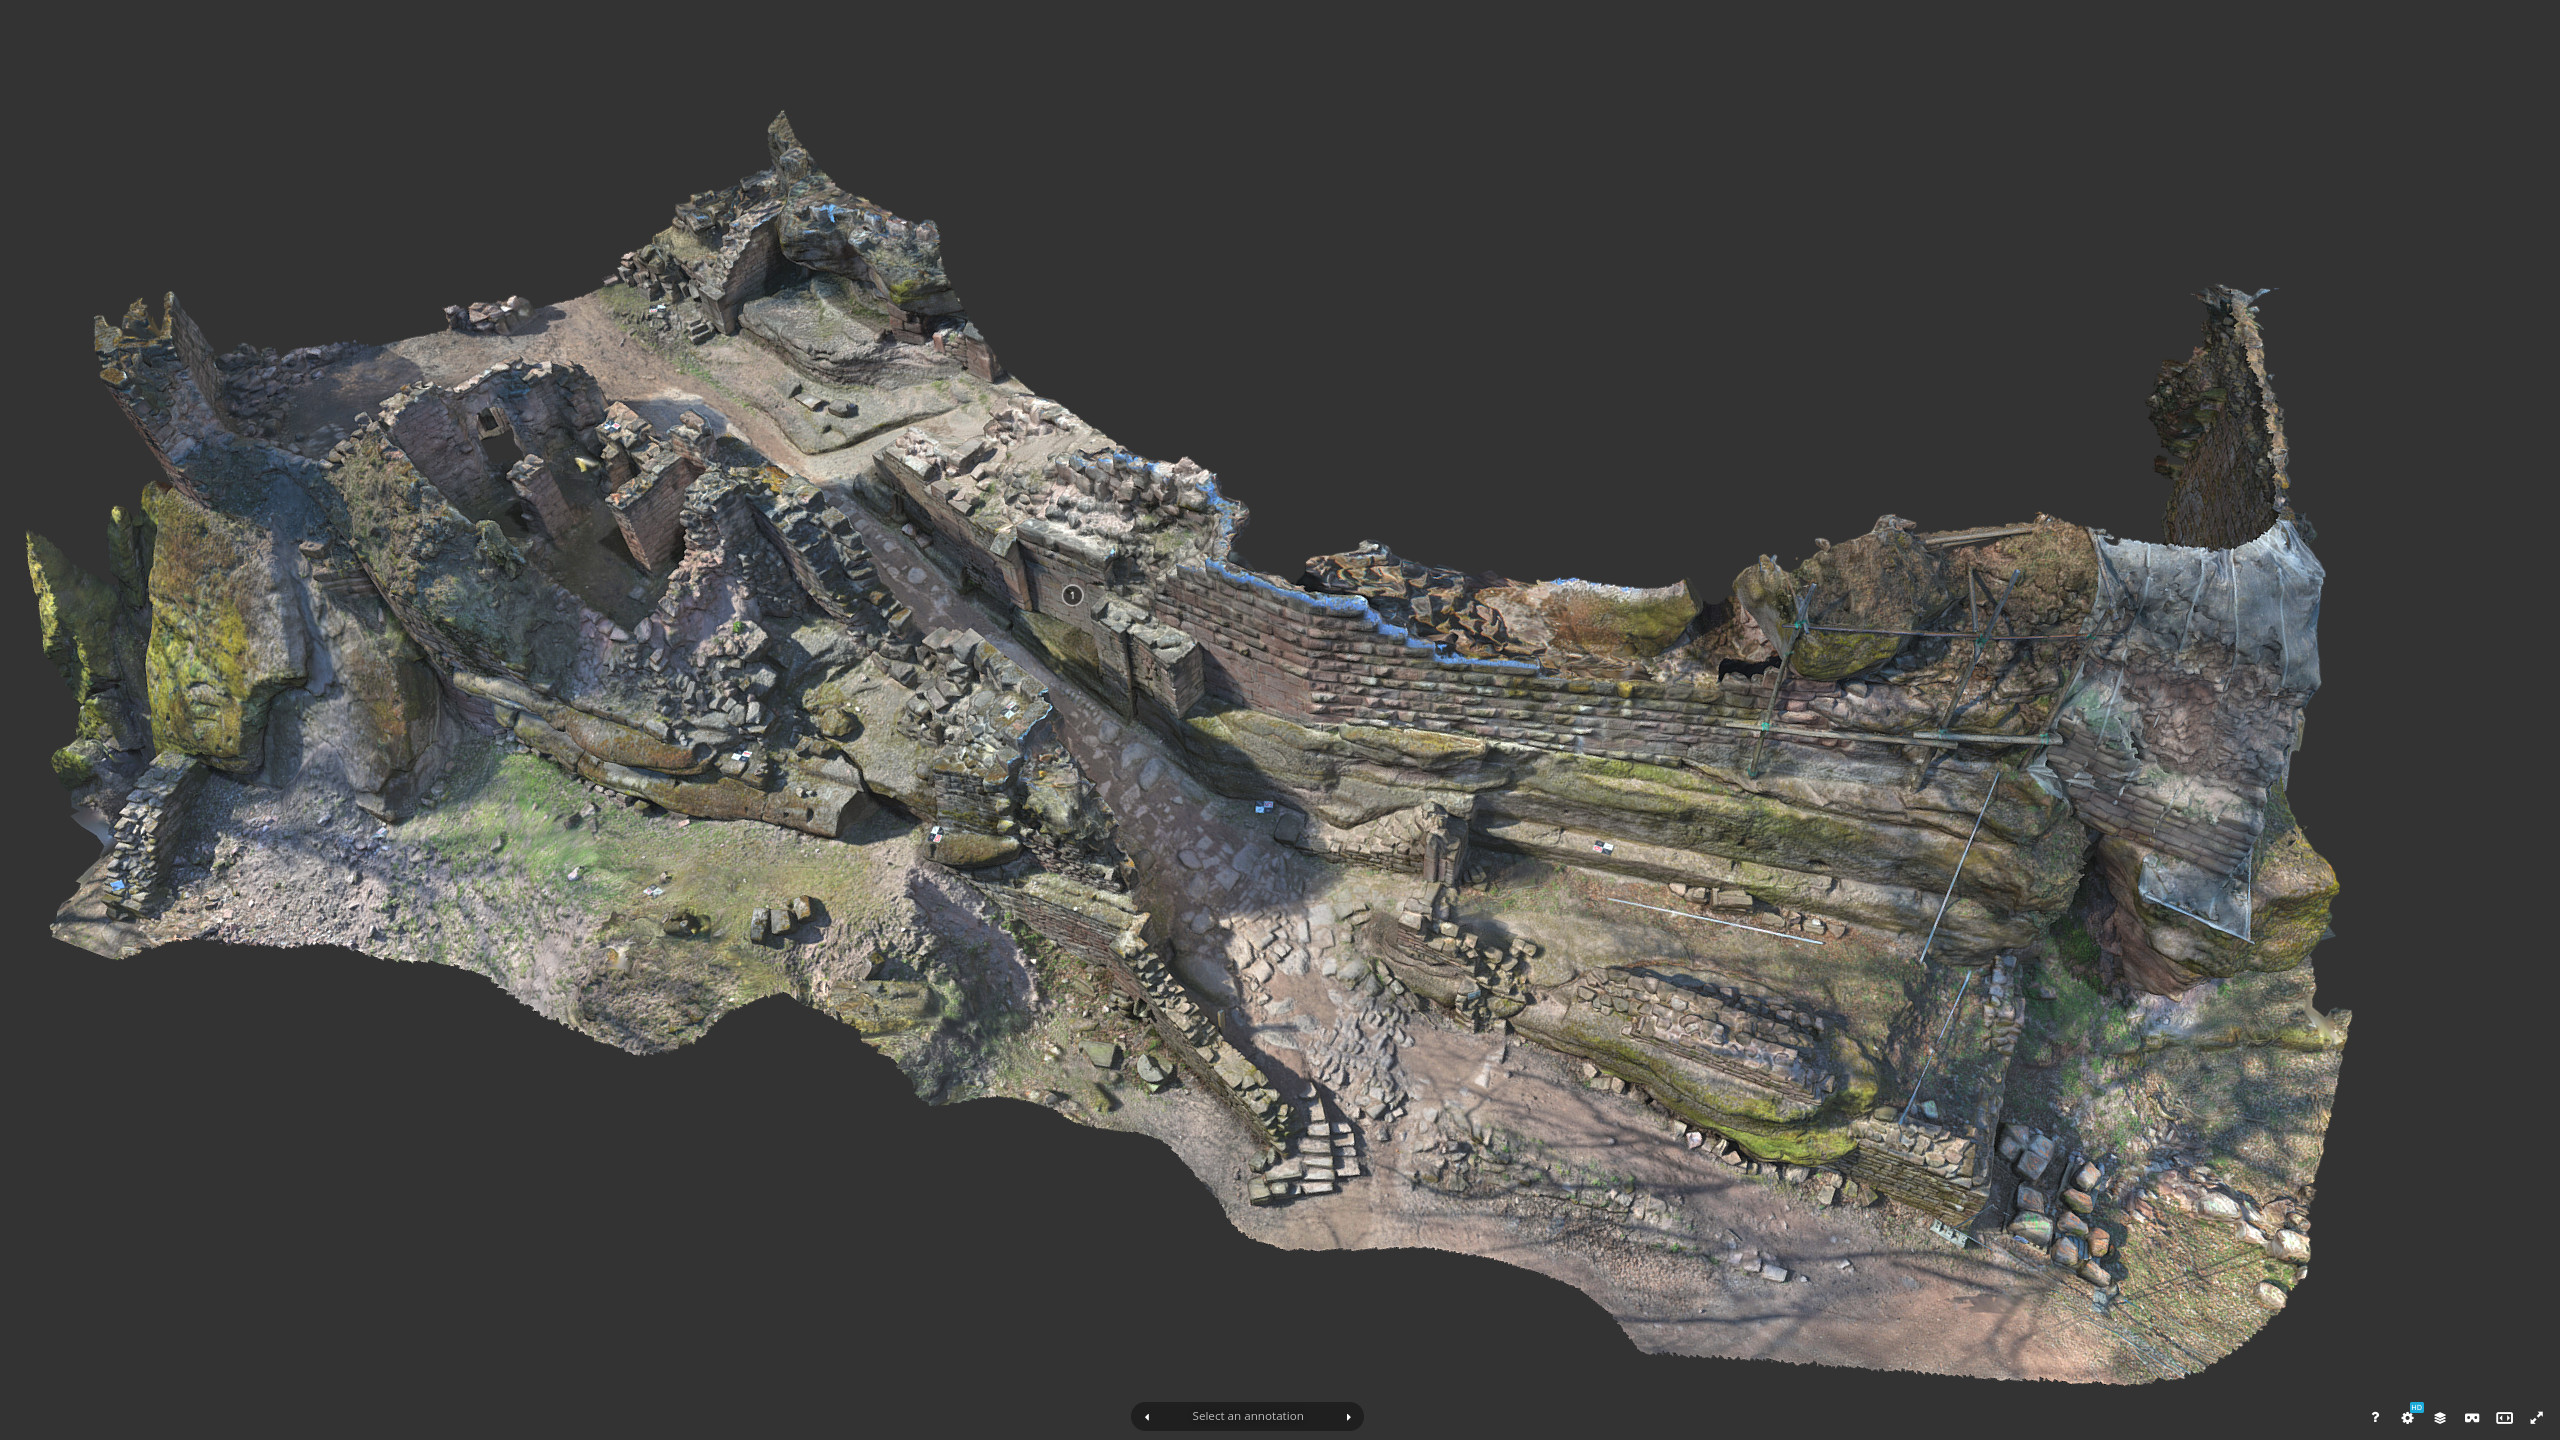This screenshot has width=2560, height=1440.
Task: Enter fullscreen with the arrows icon
Action: coord(2536,1417)
